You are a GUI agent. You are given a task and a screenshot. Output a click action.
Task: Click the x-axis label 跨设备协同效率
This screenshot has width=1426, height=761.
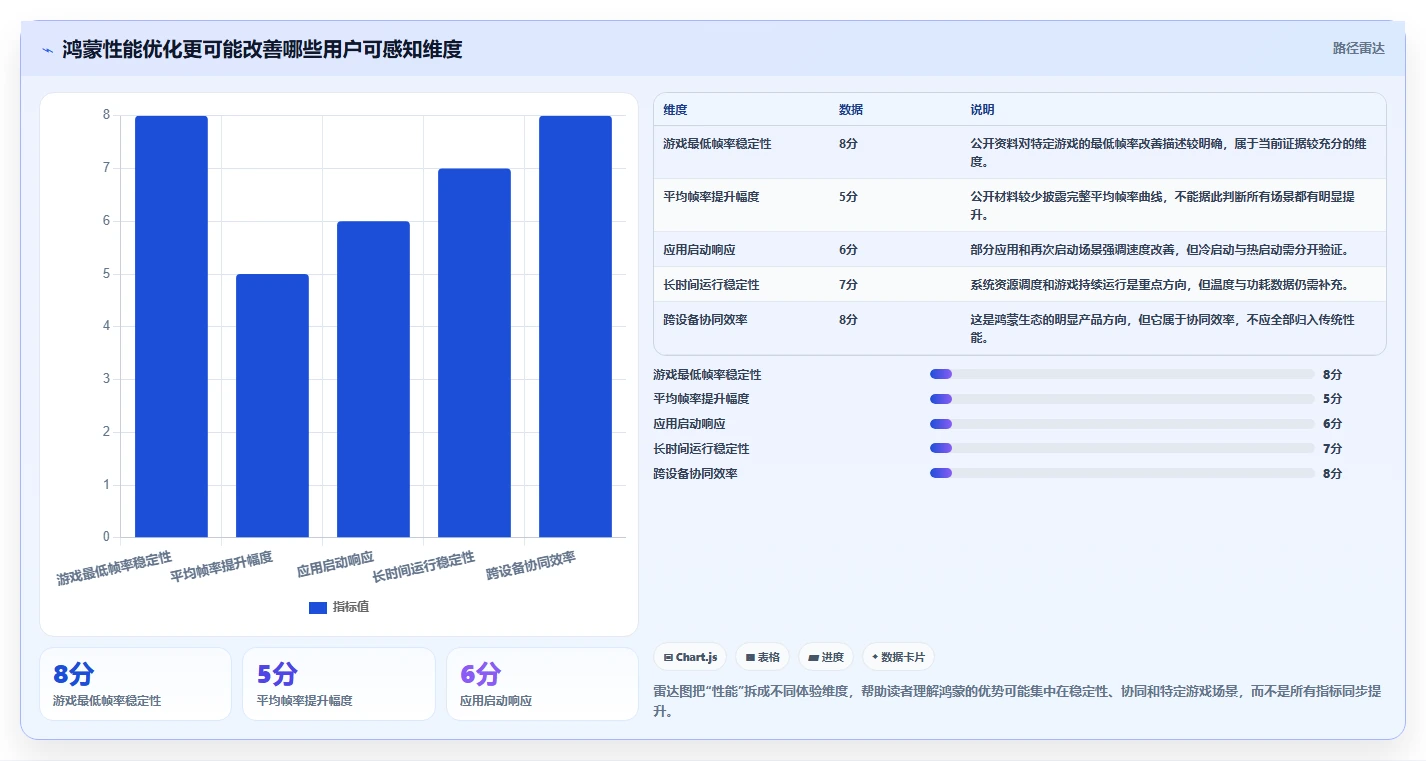coord(531,566)
